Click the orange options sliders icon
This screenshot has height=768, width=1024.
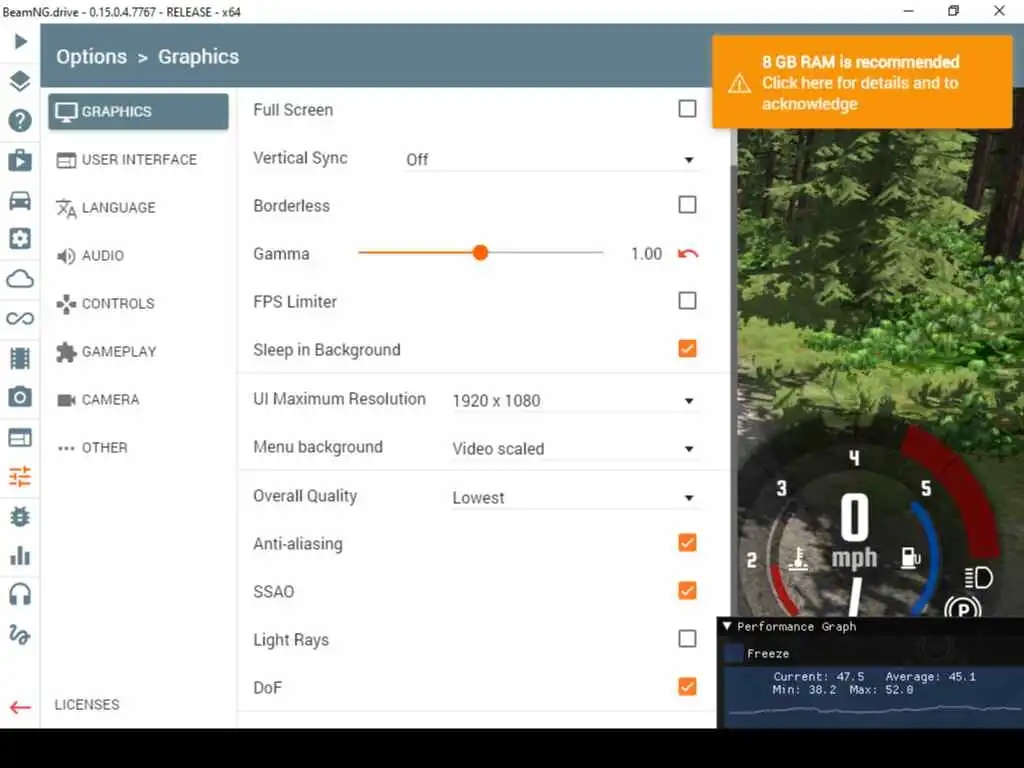click(x=20, y=477)
